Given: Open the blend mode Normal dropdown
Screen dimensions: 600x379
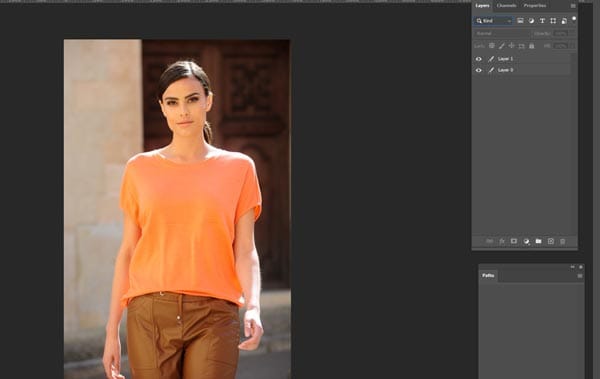Looking at the screenshot, I should click(x=501, y=34).
